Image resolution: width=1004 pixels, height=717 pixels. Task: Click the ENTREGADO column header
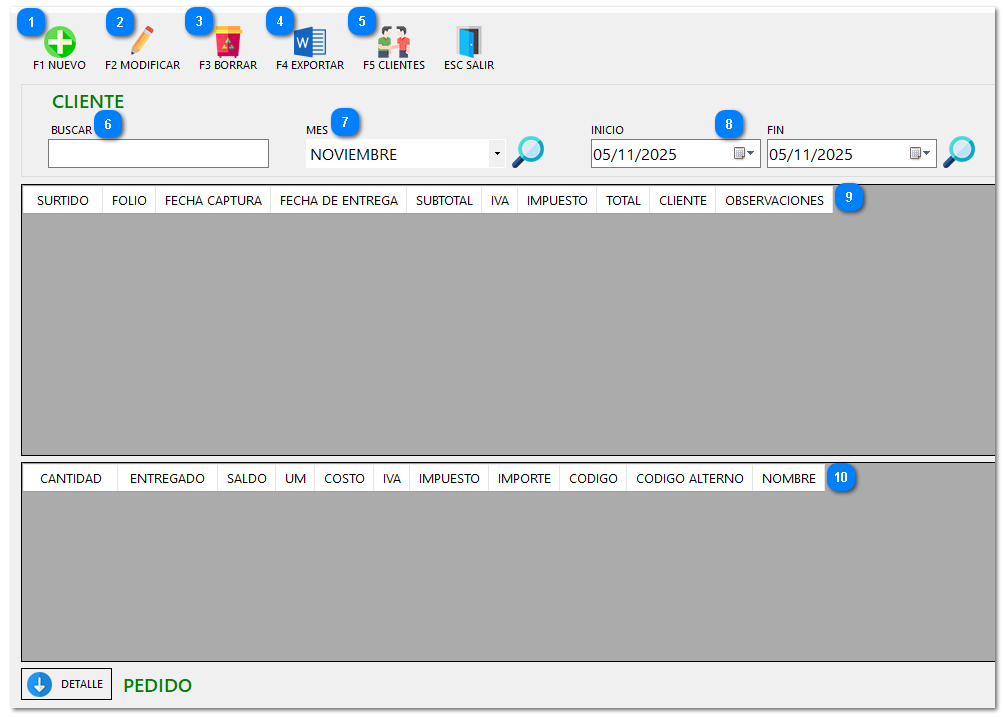pyautogui.click(x=167, y=479)
